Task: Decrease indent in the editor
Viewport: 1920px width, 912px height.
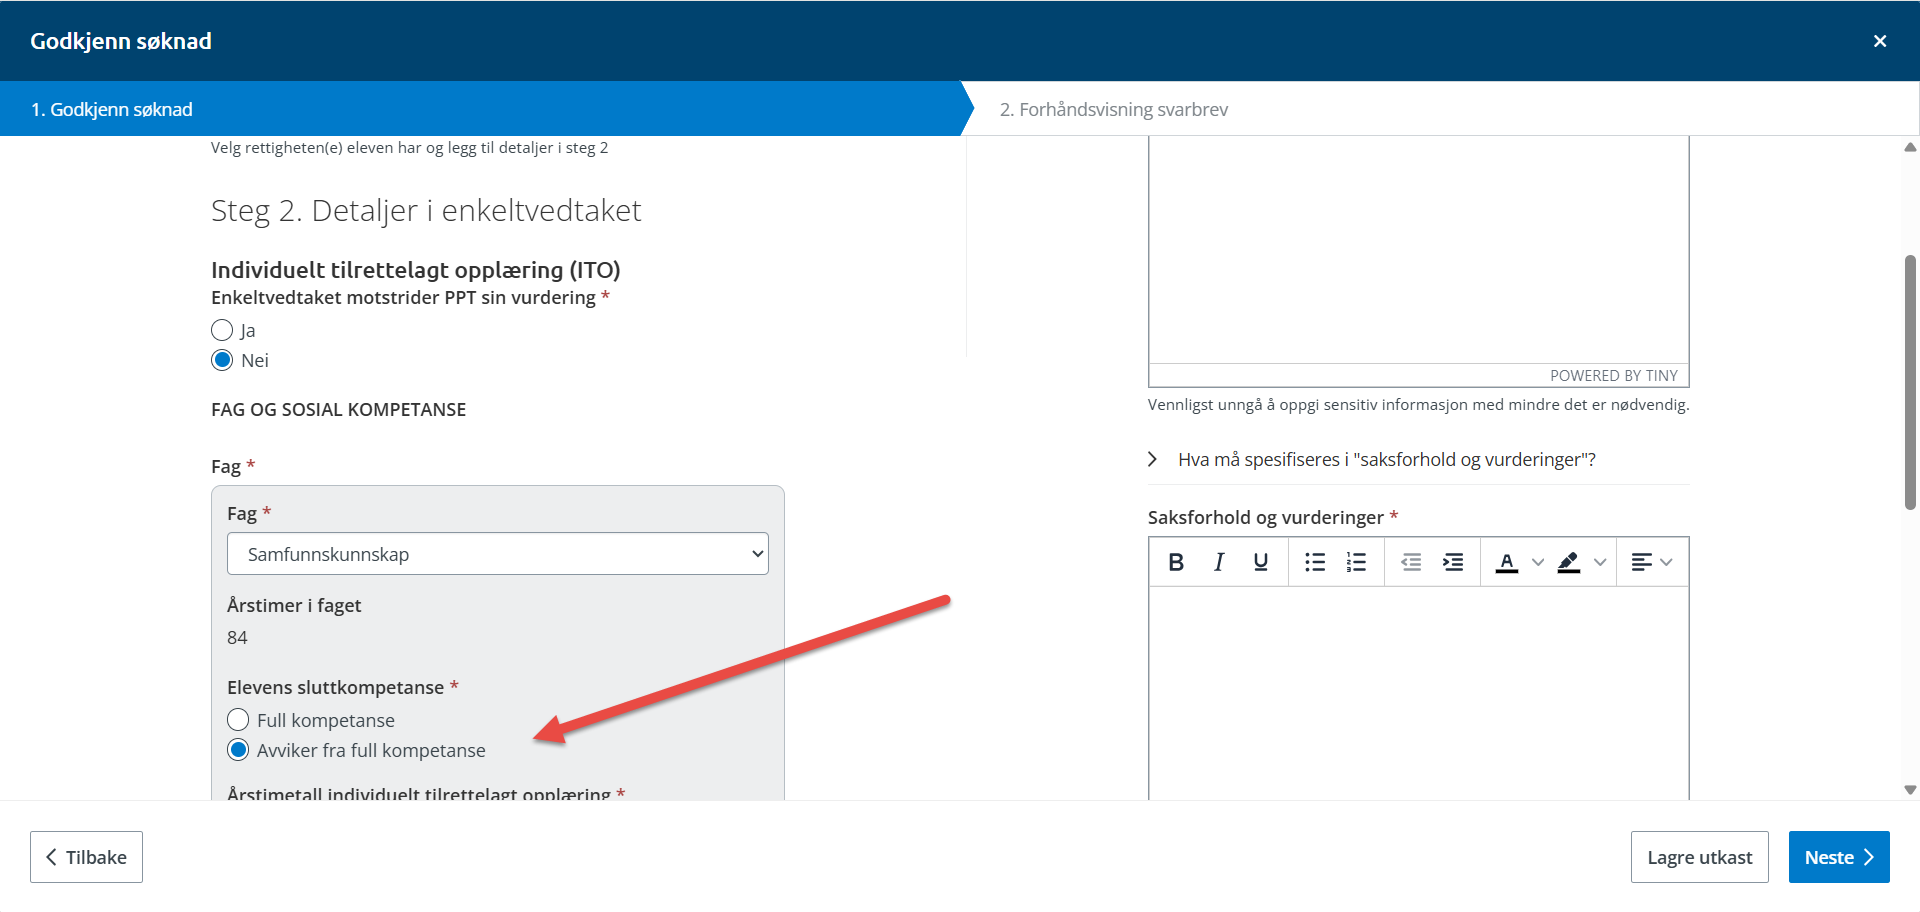Action: [x=1411, y=562]
